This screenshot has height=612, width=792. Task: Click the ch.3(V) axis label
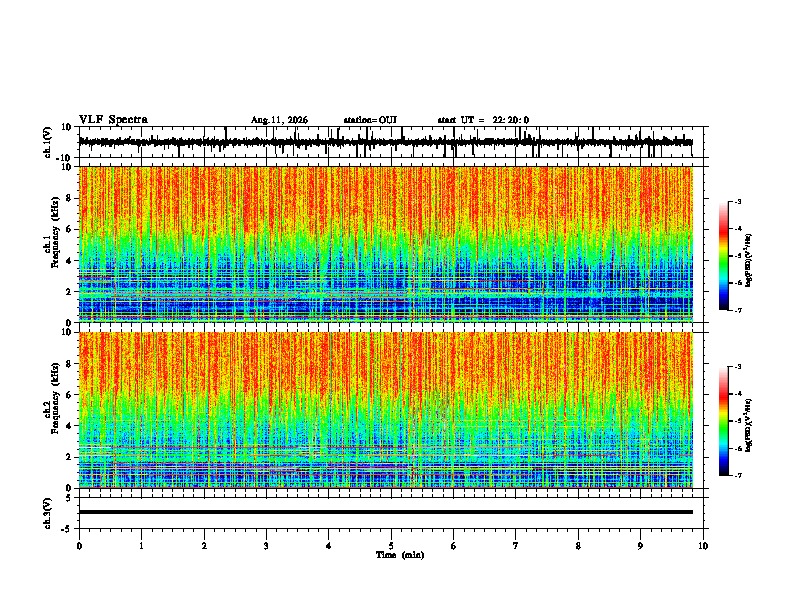pyautogui.click(x=47, y=513)
